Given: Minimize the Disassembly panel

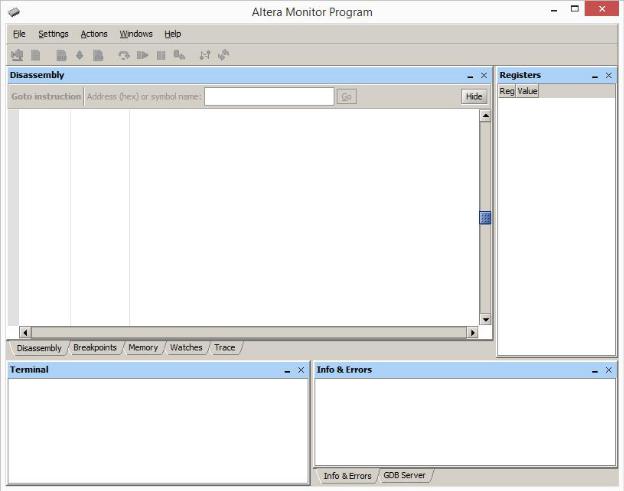Looking at the screenshot, I should click(x=470, y=76).
